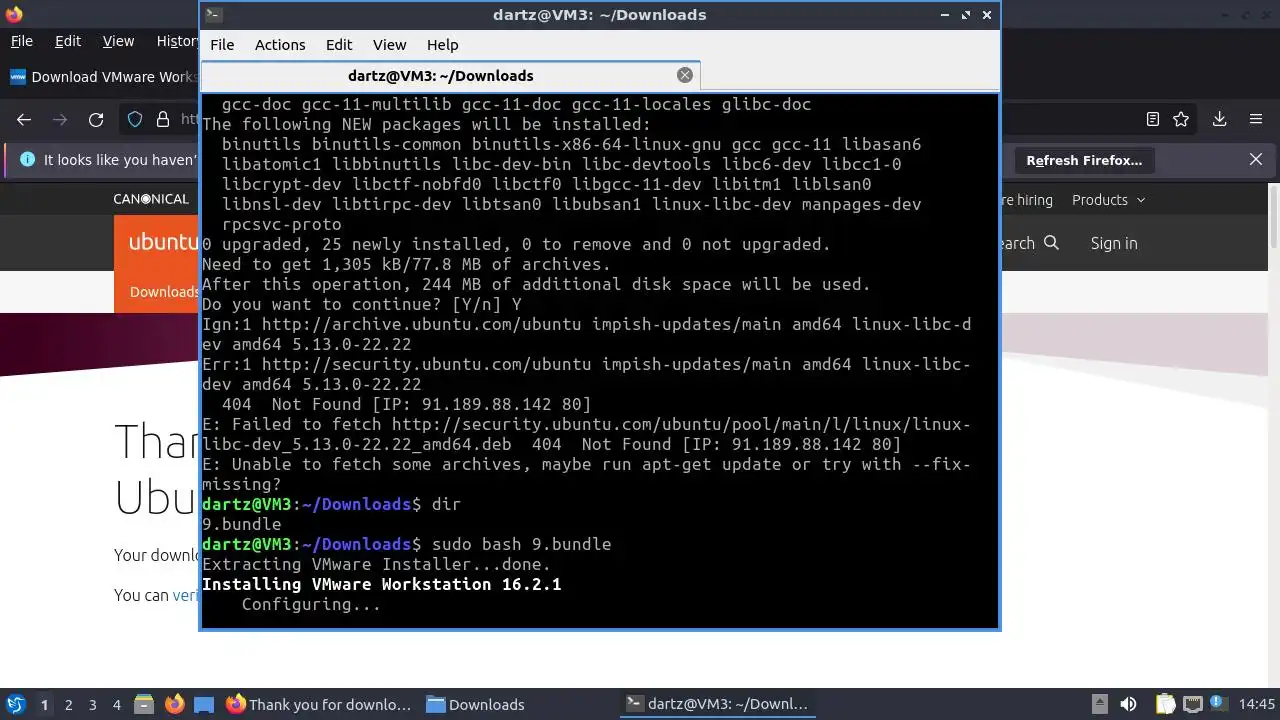Go back in Firefox
This screenshot has height=720, width=1280.
tap(24, 119)
